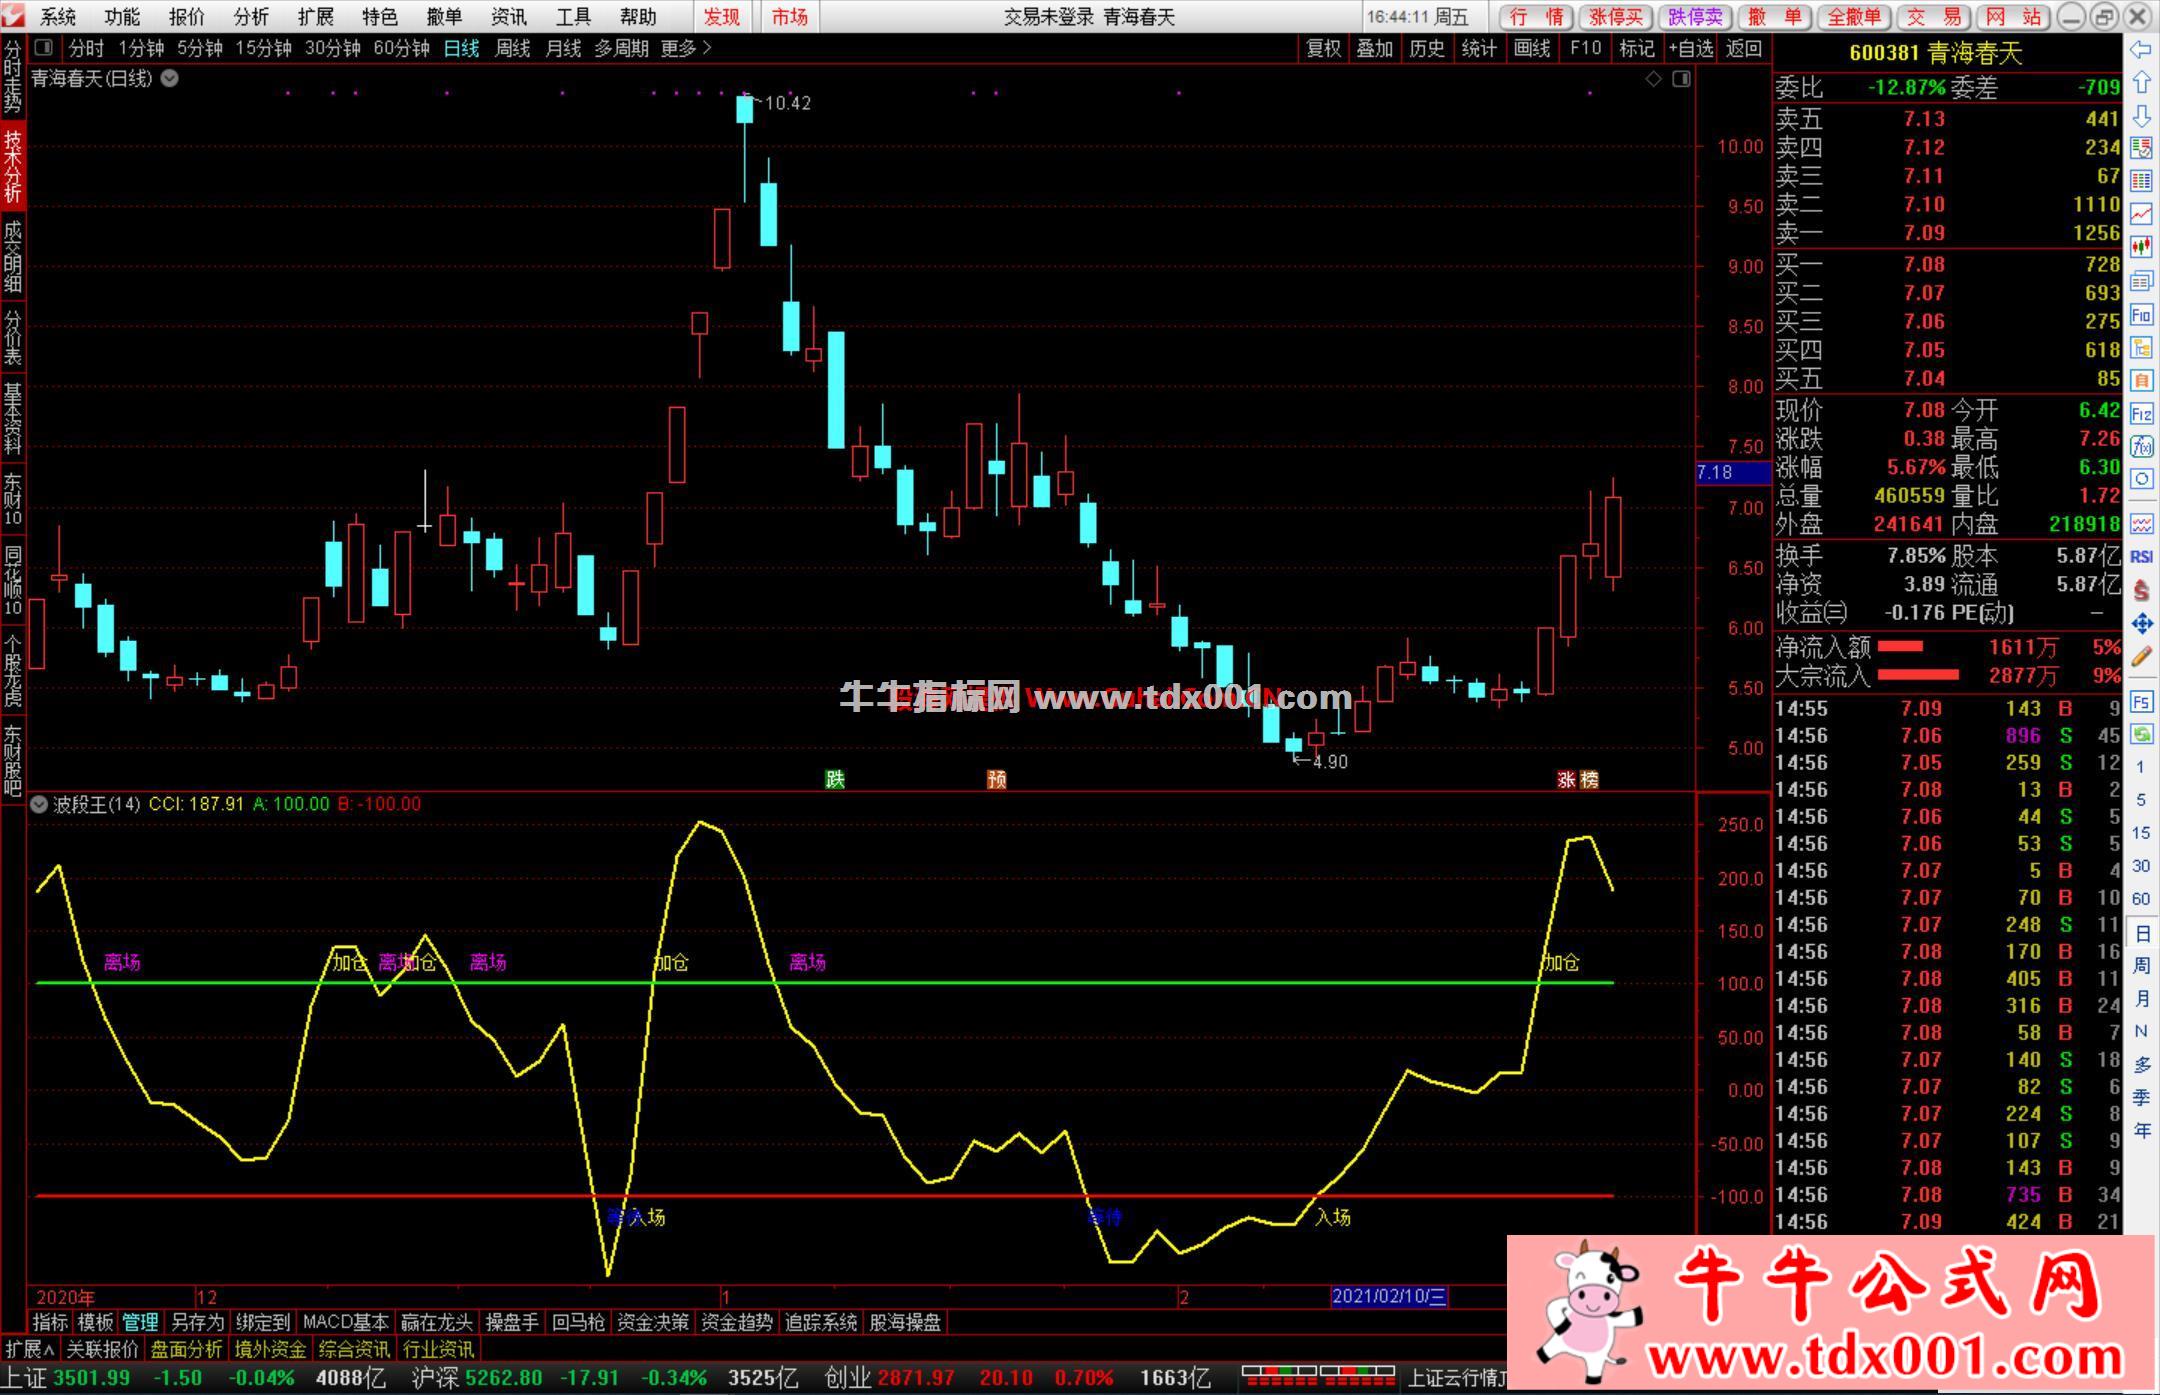Click the 返回 back button
The height and width of the screenshot is (1395, 2160).
tap(1744, 48)
